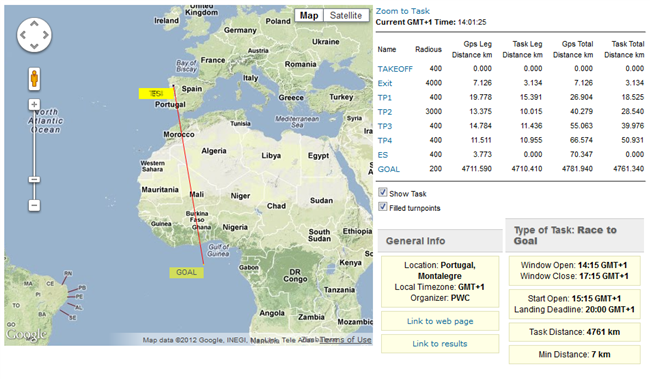Pan the map up with the arrow
The height and width of the screenshot is (379, 650).
pyautogui.click(x=34, y=24)
